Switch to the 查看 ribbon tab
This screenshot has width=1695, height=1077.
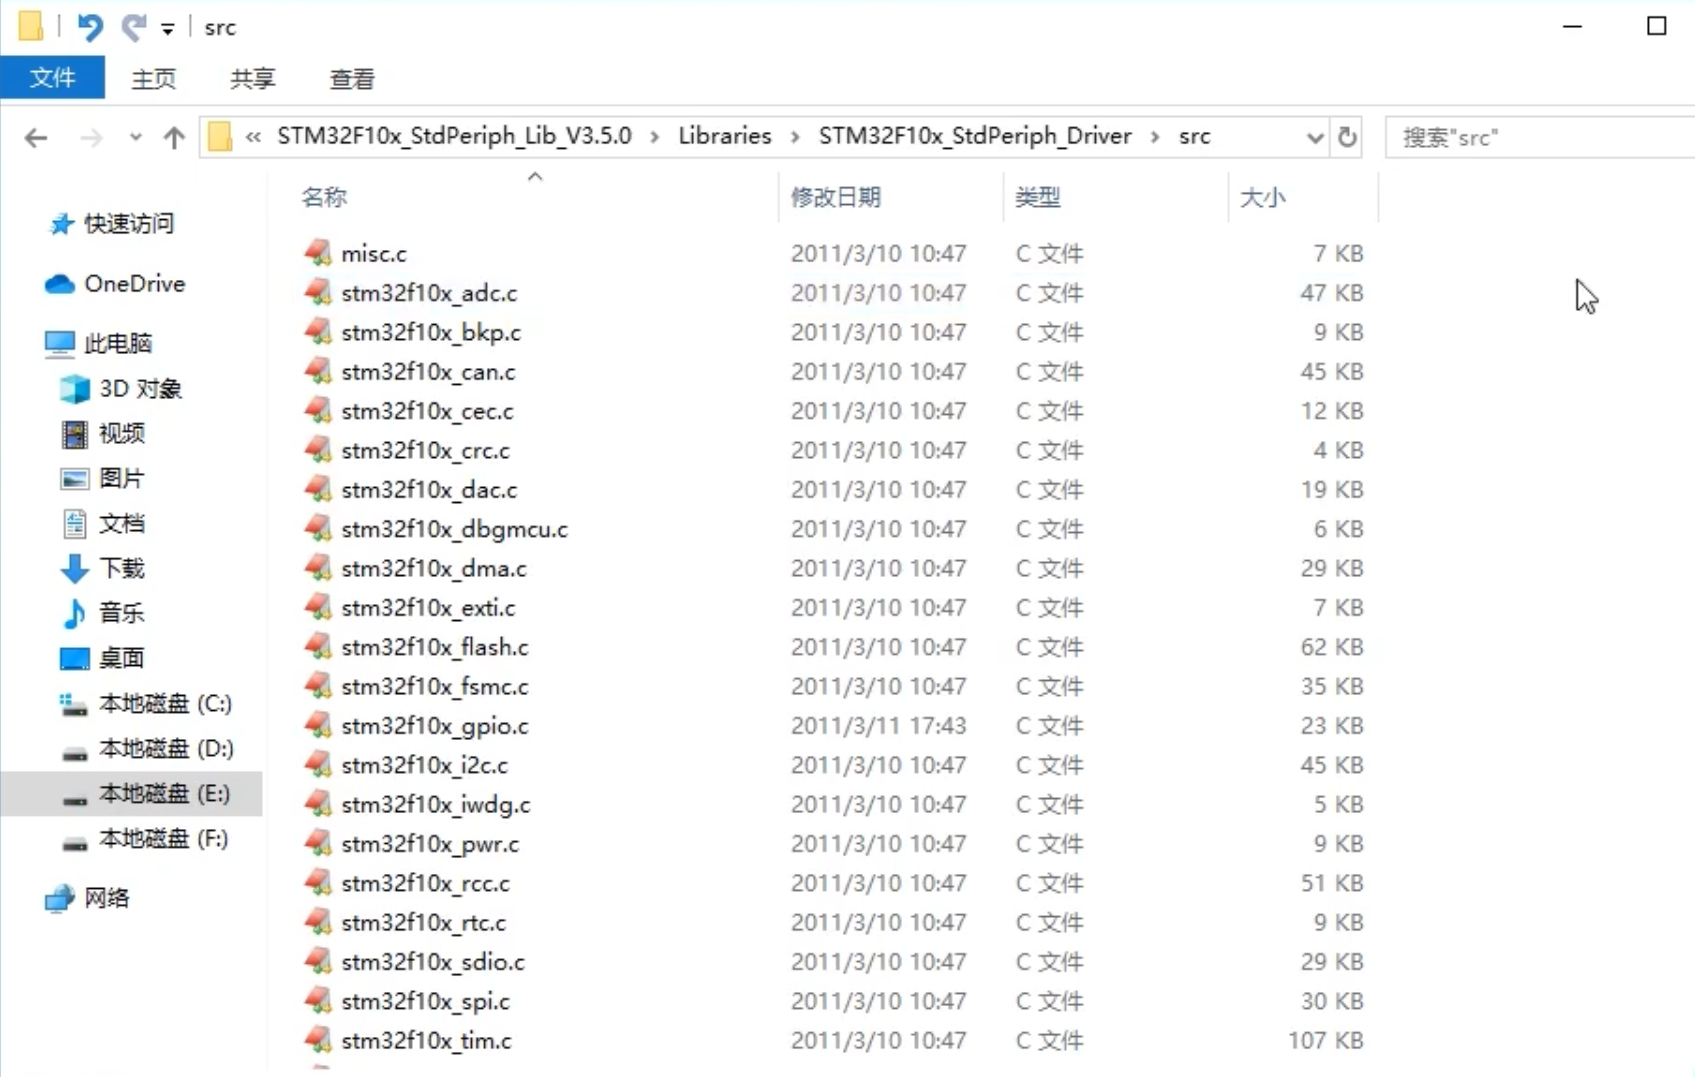352,79
